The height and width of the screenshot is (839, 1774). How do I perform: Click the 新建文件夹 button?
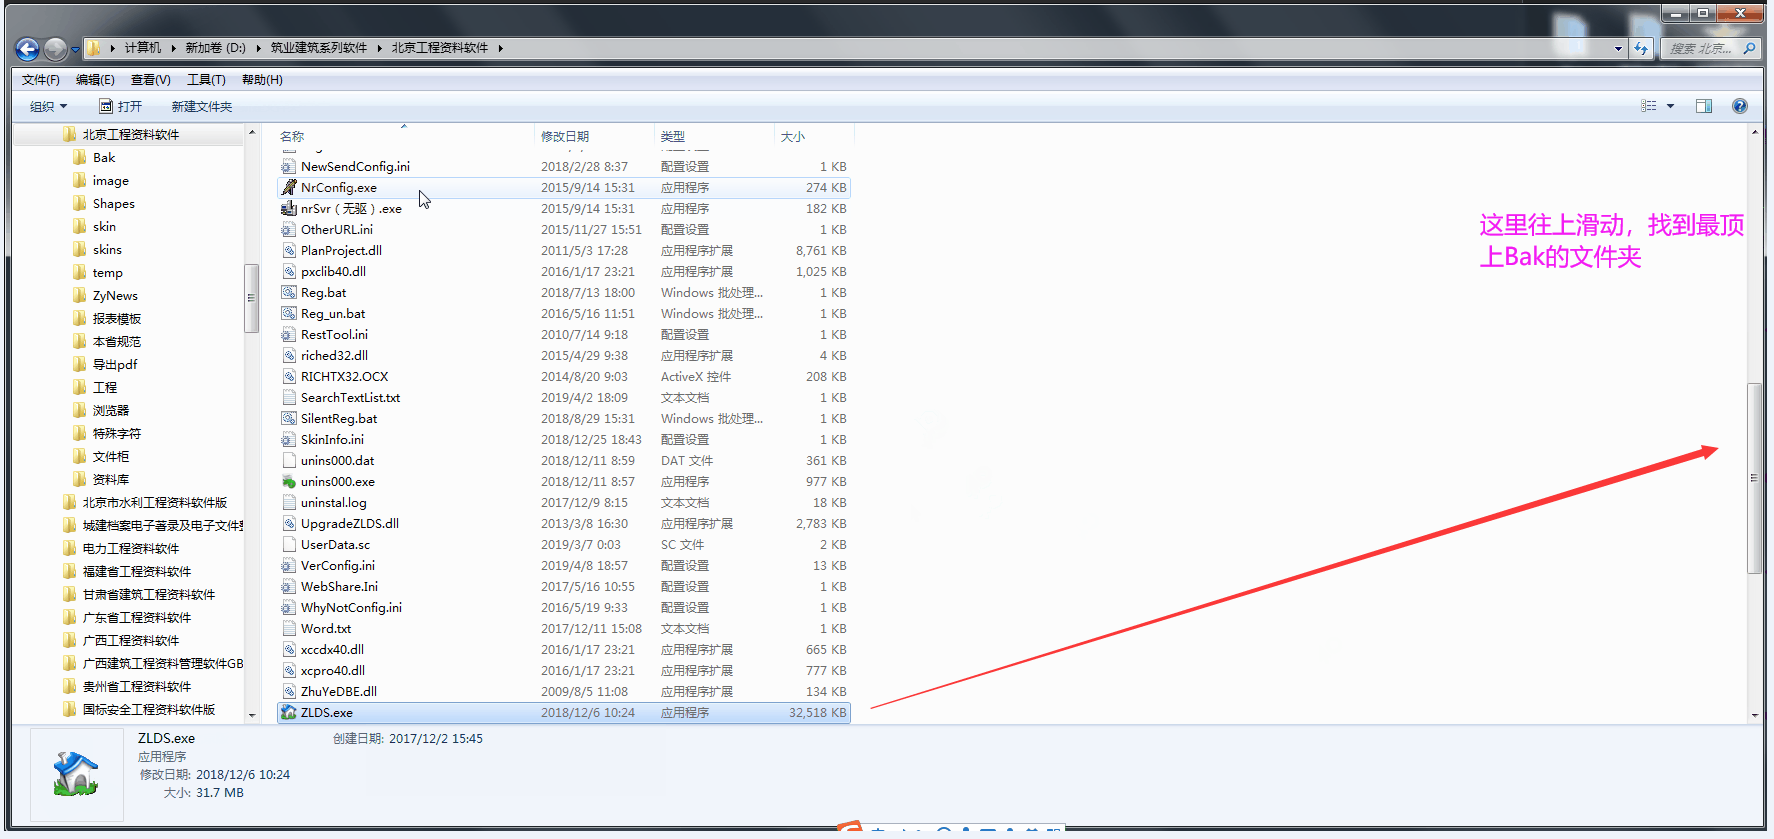point(202,107)
